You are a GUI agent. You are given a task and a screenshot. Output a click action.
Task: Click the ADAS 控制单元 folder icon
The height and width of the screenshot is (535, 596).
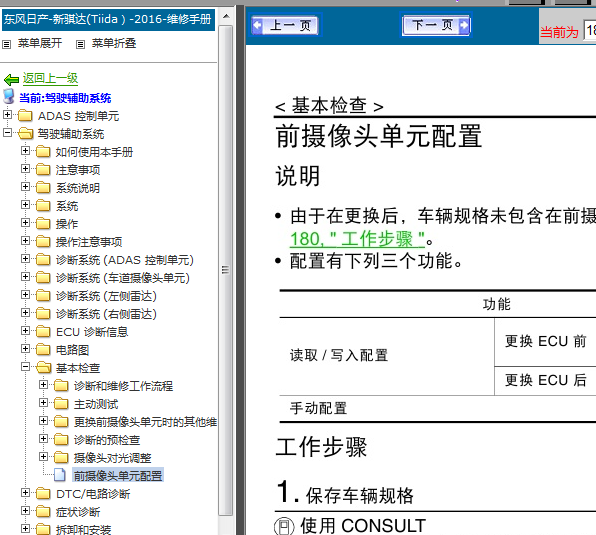pyautogui.click(x=25, y=115)
